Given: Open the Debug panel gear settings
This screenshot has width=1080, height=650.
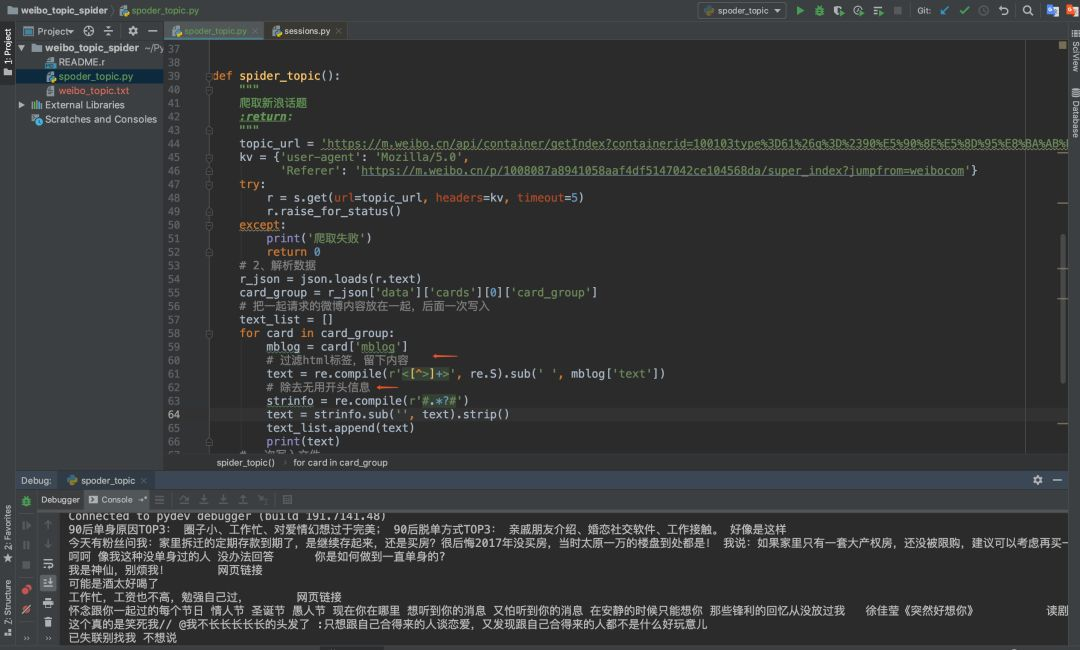Looking at the screenshot, I should click(x=1037, y=480).
